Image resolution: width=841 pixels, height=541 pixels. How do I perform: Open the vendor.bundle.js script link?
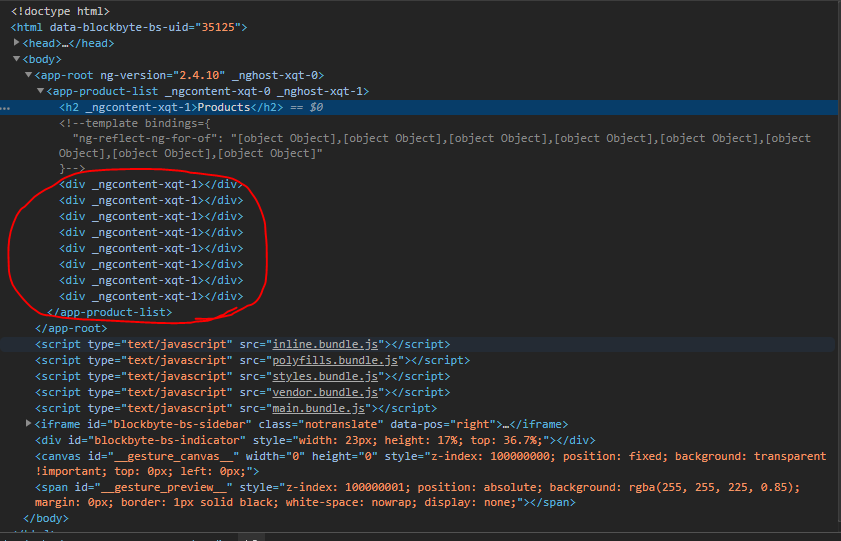tap(325, 392)
